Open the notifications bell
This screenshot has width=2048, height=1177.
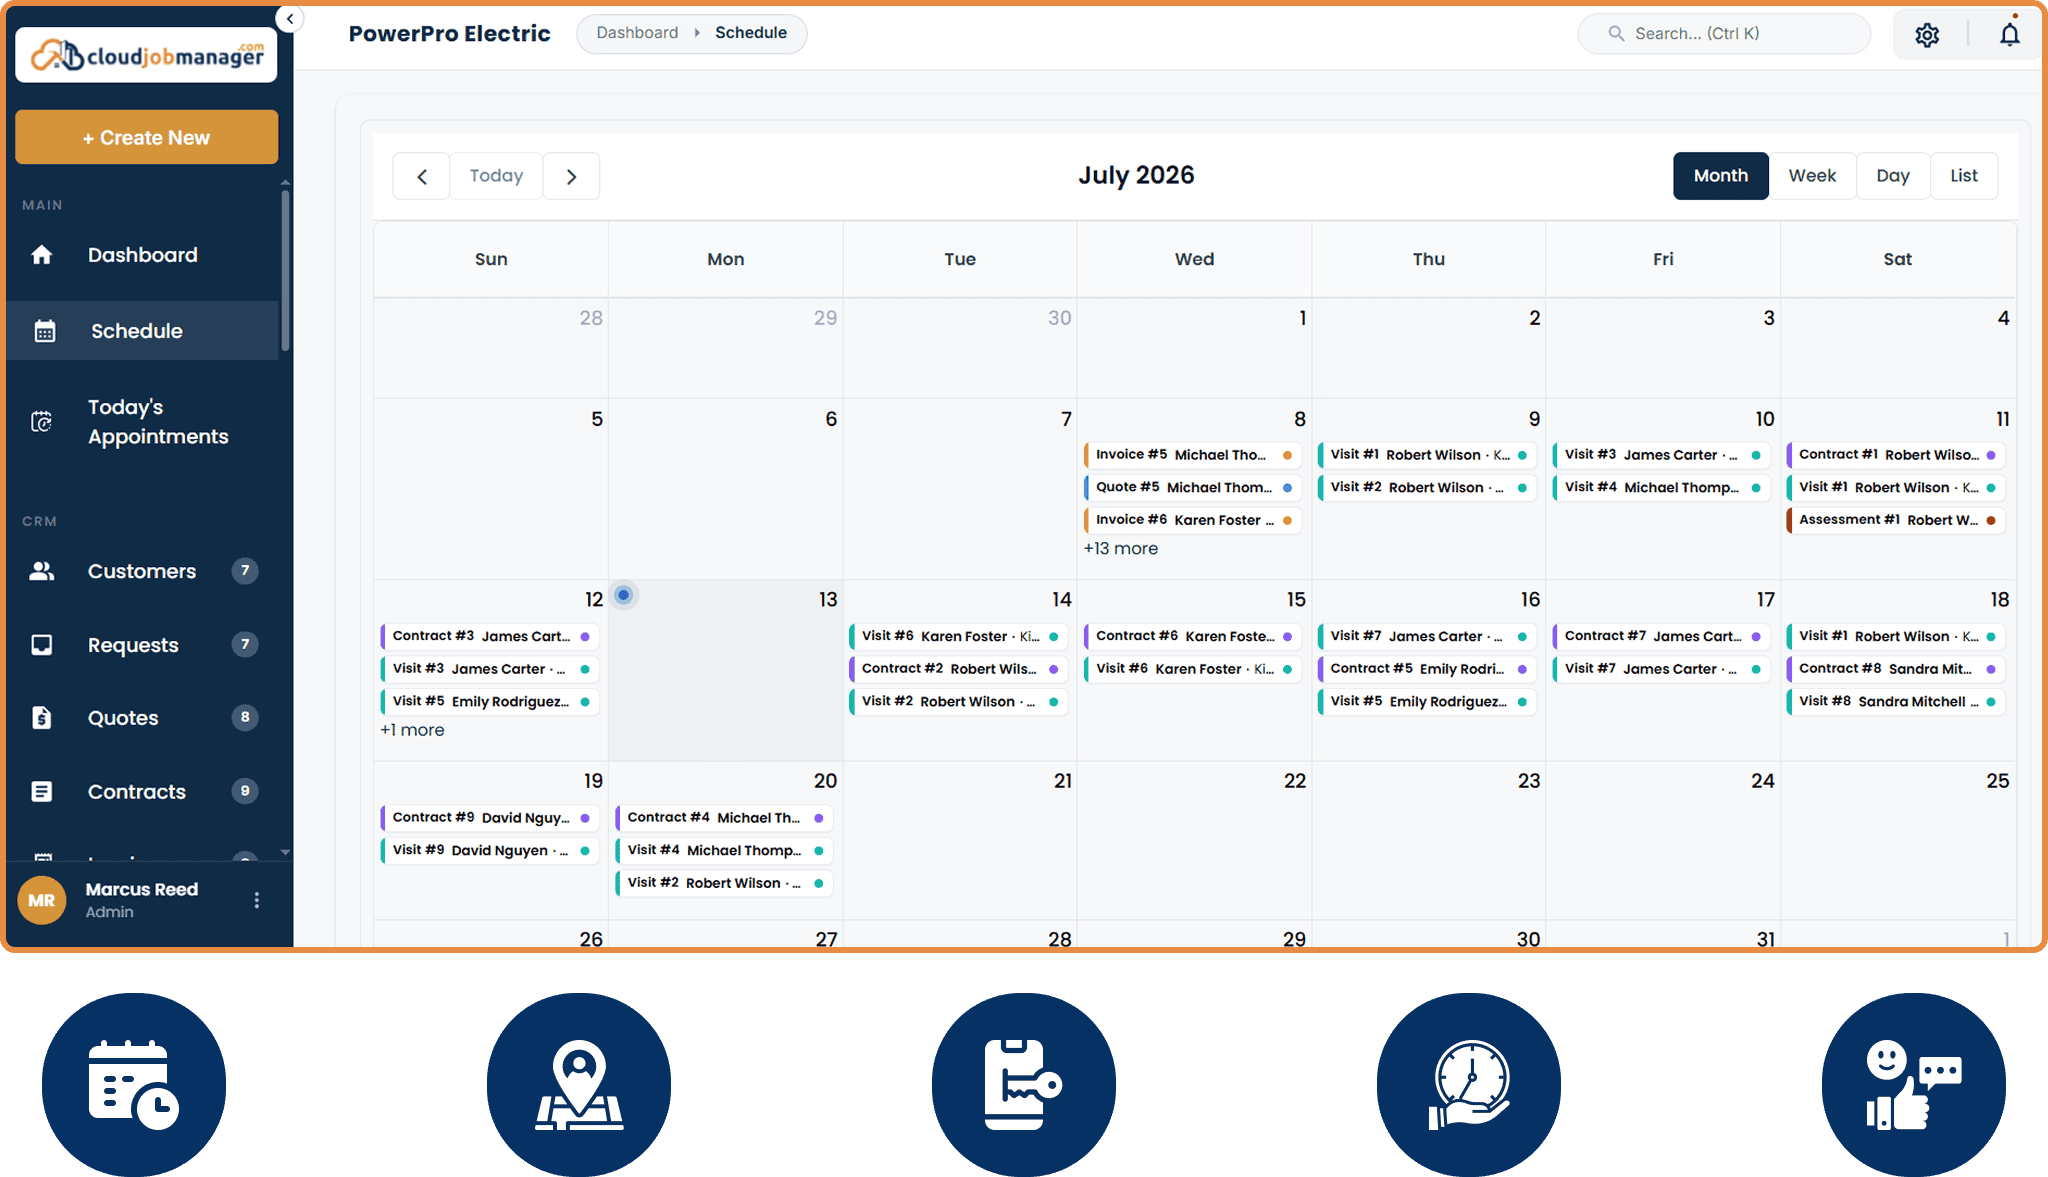click(x=2009, y=34)
